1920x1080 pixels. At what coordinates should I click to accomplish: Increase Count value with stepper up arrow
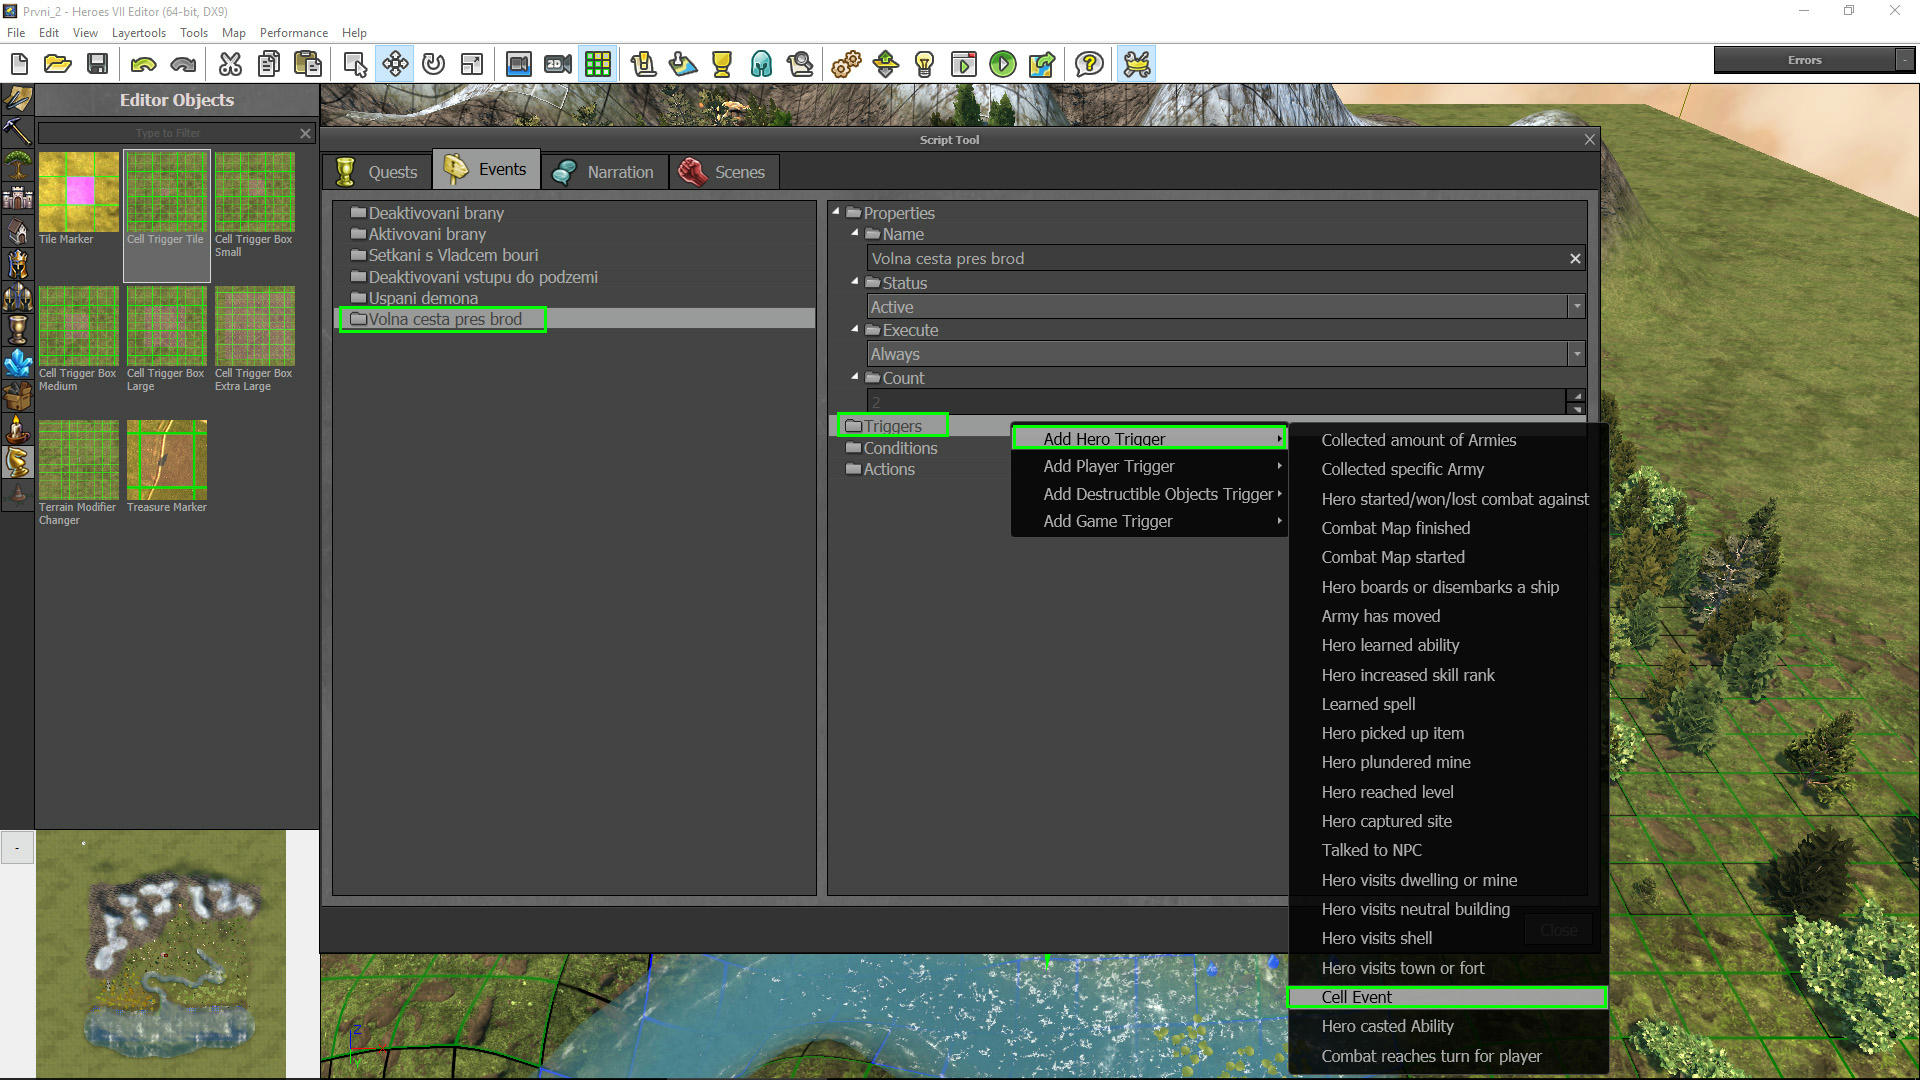pos(1577,396)
